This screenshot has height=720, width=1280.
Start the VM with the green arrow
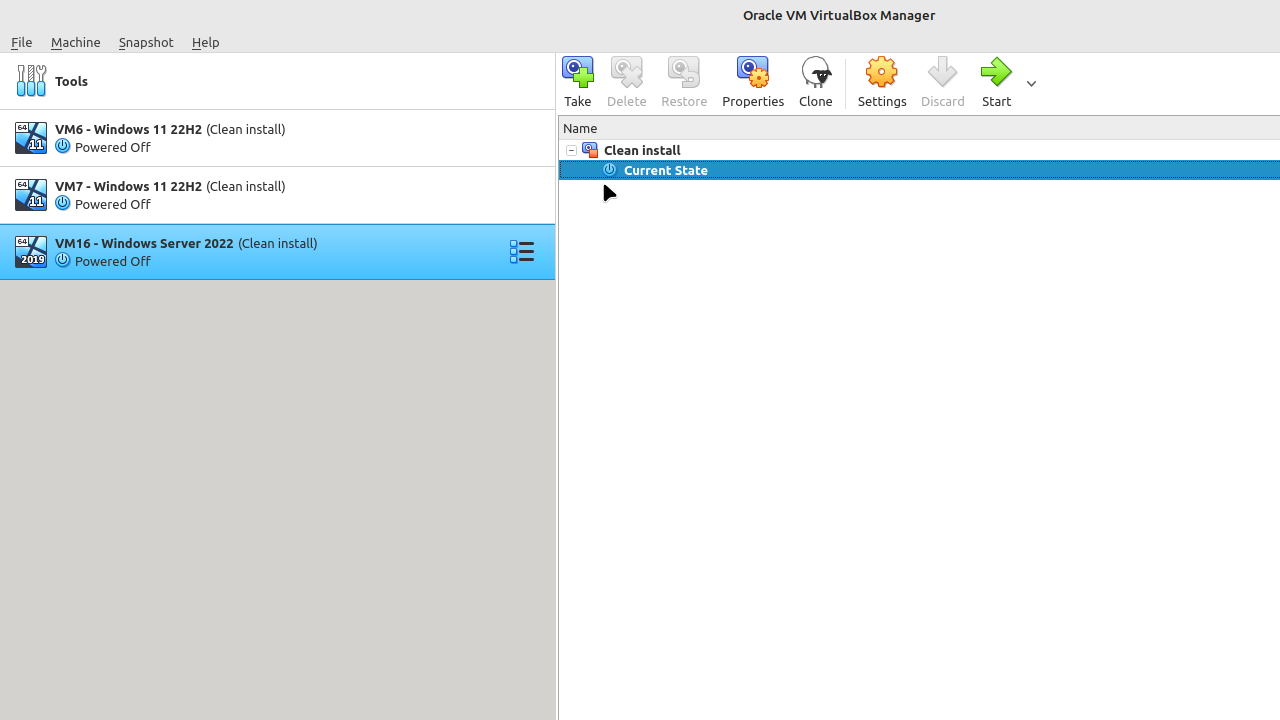(x=996, y=73)
